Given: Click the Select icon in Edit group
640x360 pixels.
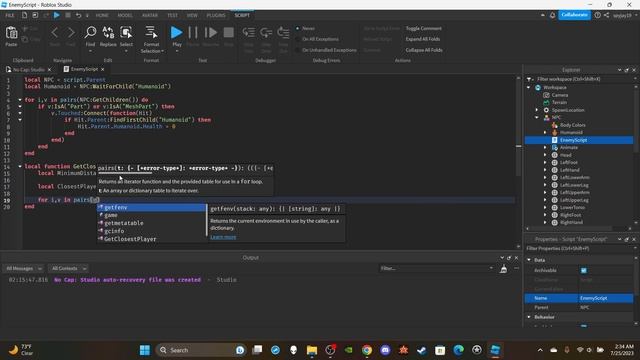Looking at the screenshot, I should coord(126,33).
